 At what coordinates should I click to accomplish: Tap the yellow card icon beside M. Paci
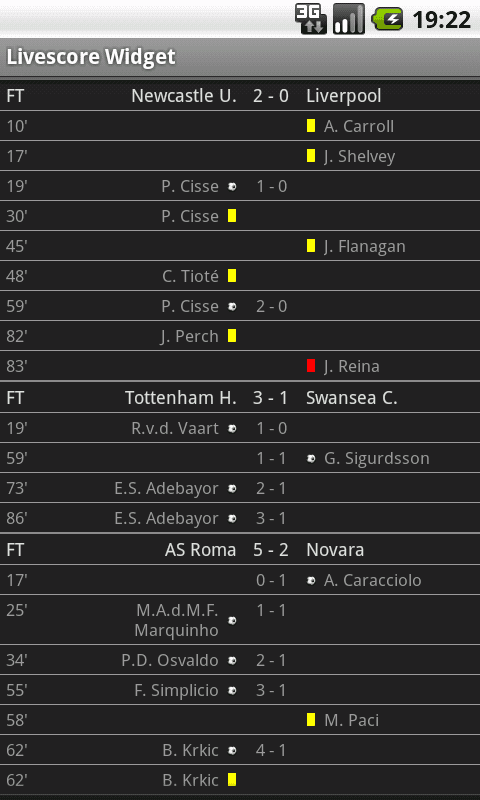[x=311, y=720]
